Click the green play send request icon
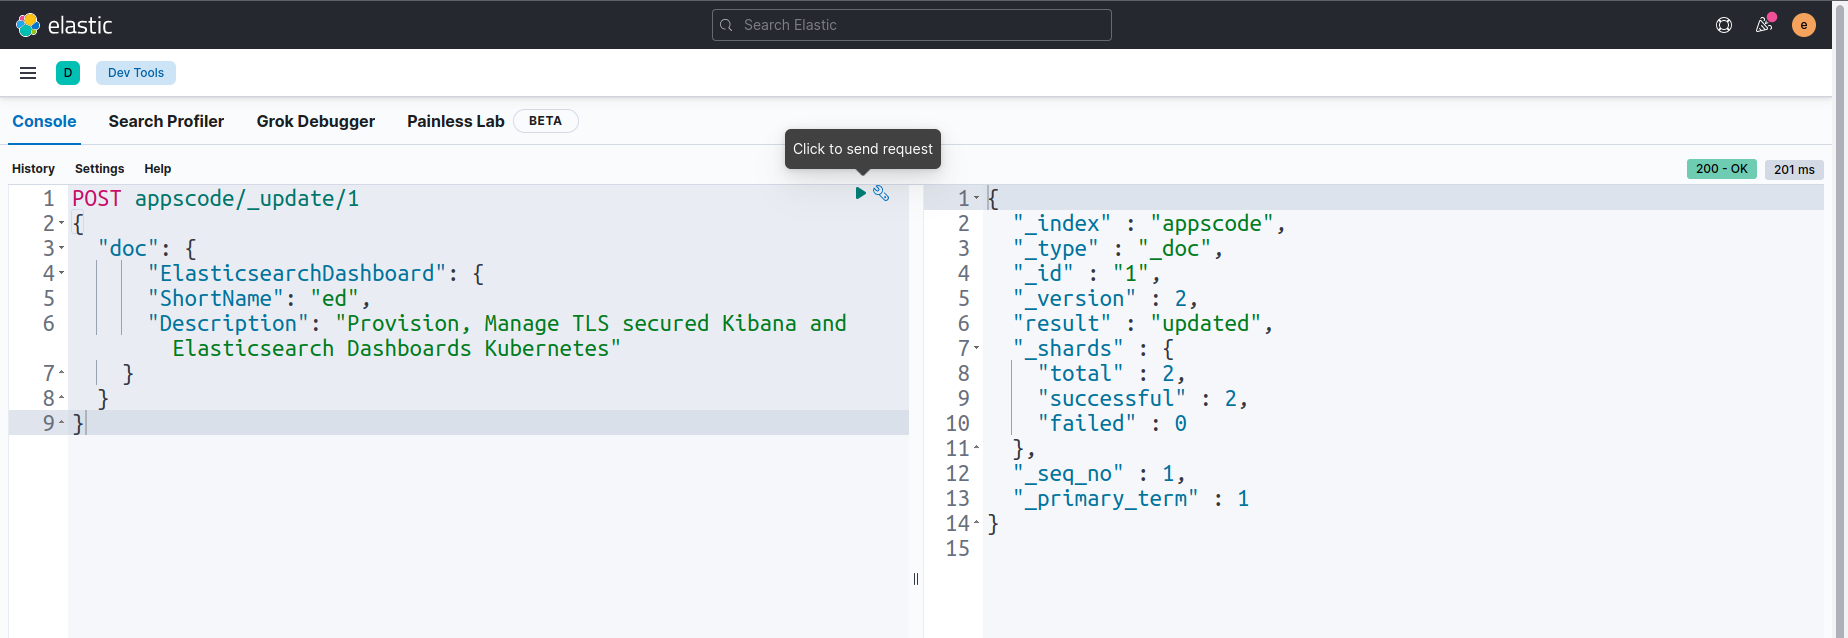1848x638 pixels. click(860, 193)
